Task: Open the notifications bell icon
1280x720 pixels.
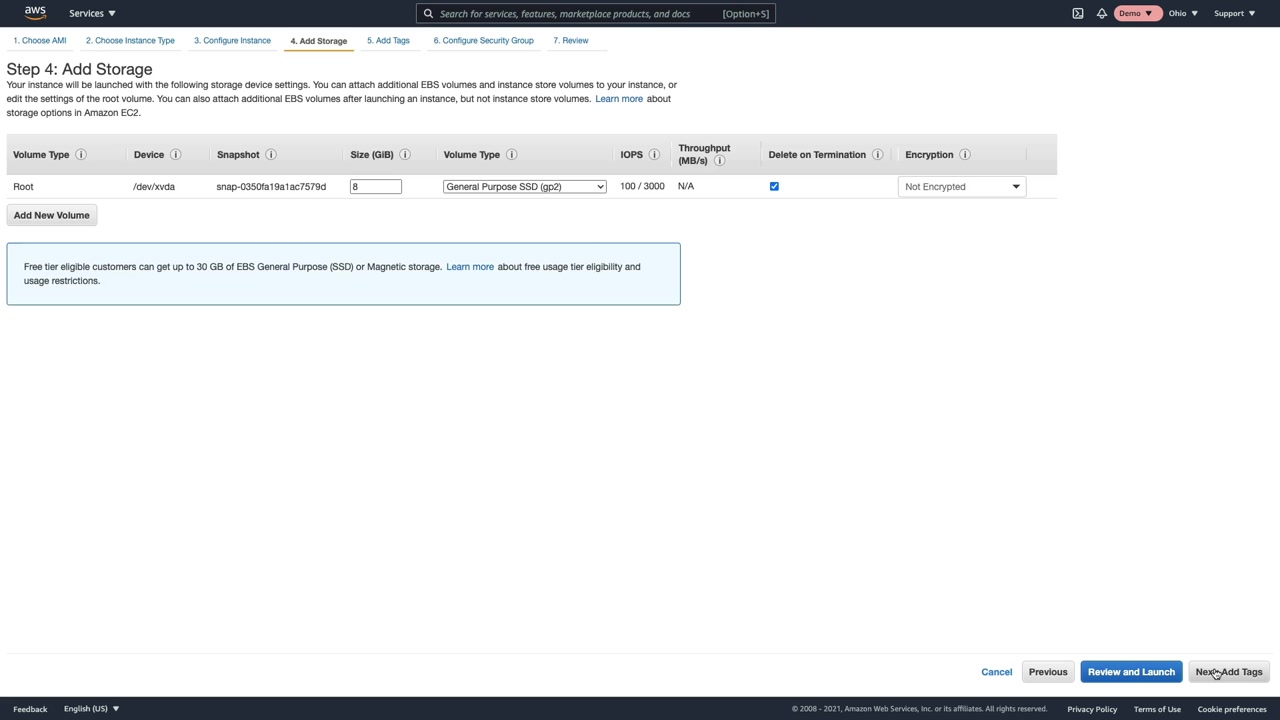Action: (1101, 13)
